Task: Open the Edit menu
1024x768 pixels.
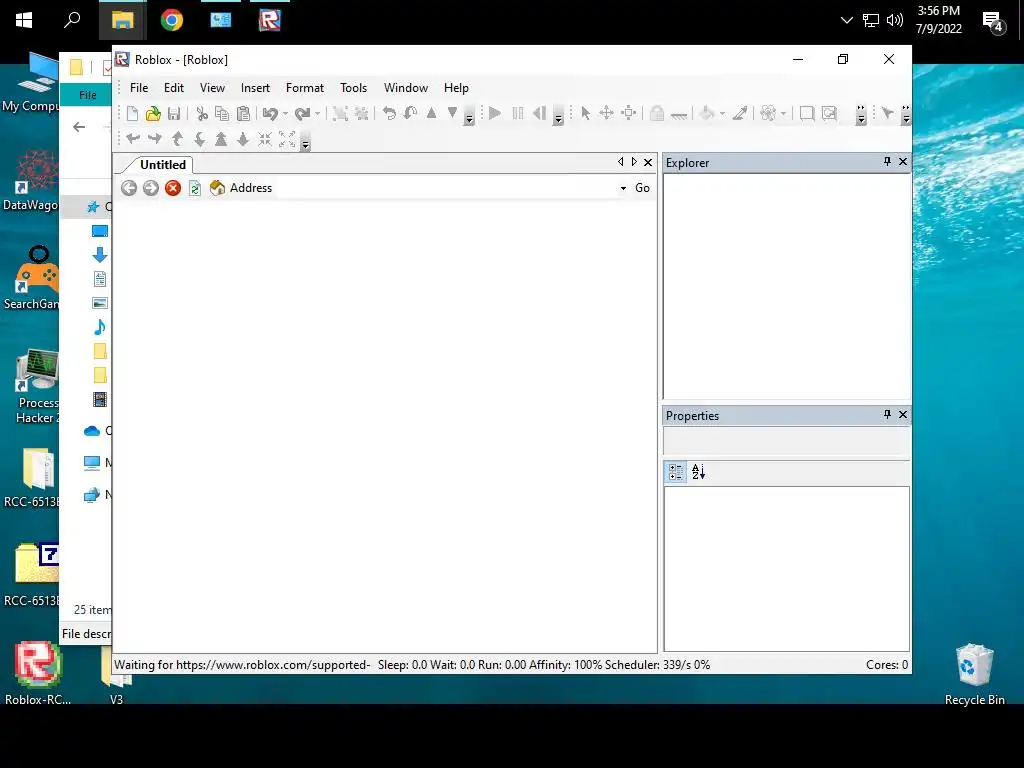Action: [174, 88]
